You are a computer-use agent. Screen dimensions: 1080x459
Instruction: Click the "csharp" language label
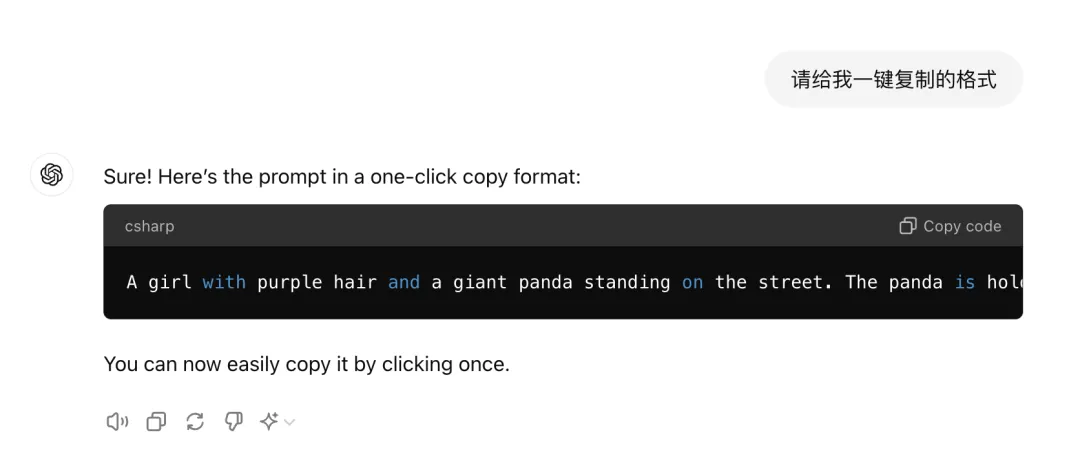[149, 226]
